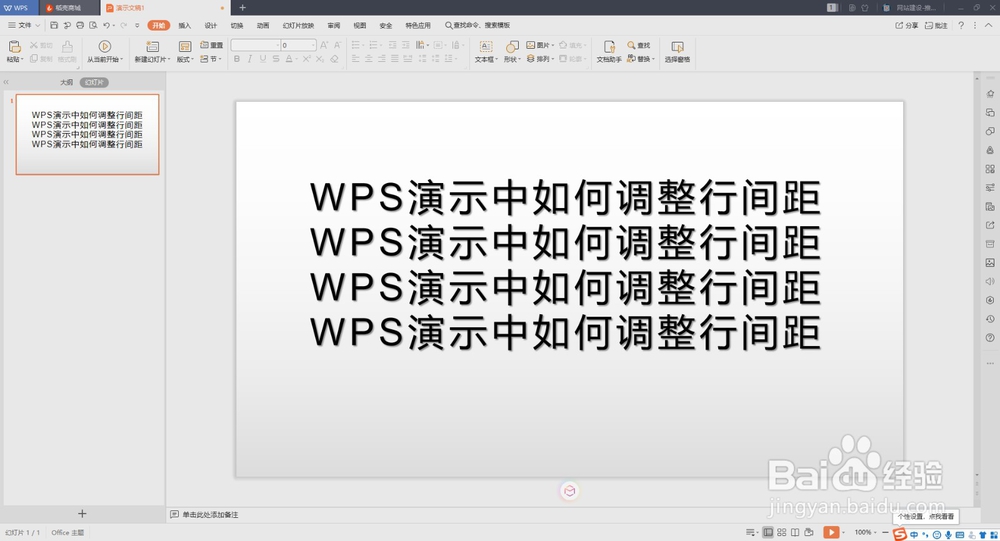The width and height of the screenshot is (1000, 541).
Task: Switch to Slide Sorter view in the status bar
Action: point(781,532)
